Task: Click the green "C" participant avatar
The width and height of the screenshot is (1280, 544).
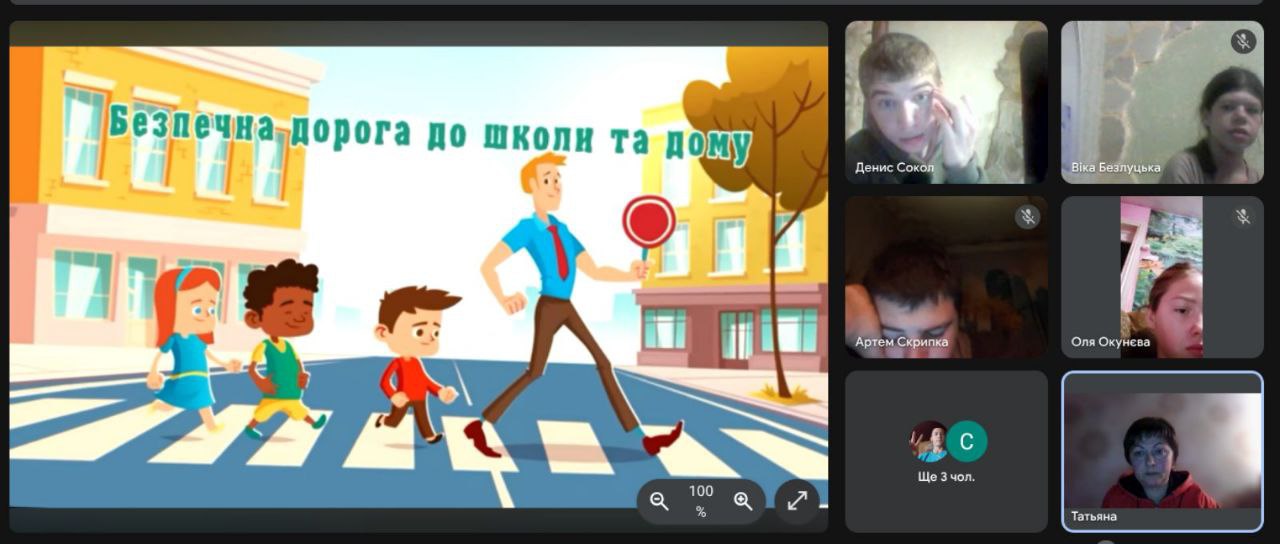Action: coord(967,441)
